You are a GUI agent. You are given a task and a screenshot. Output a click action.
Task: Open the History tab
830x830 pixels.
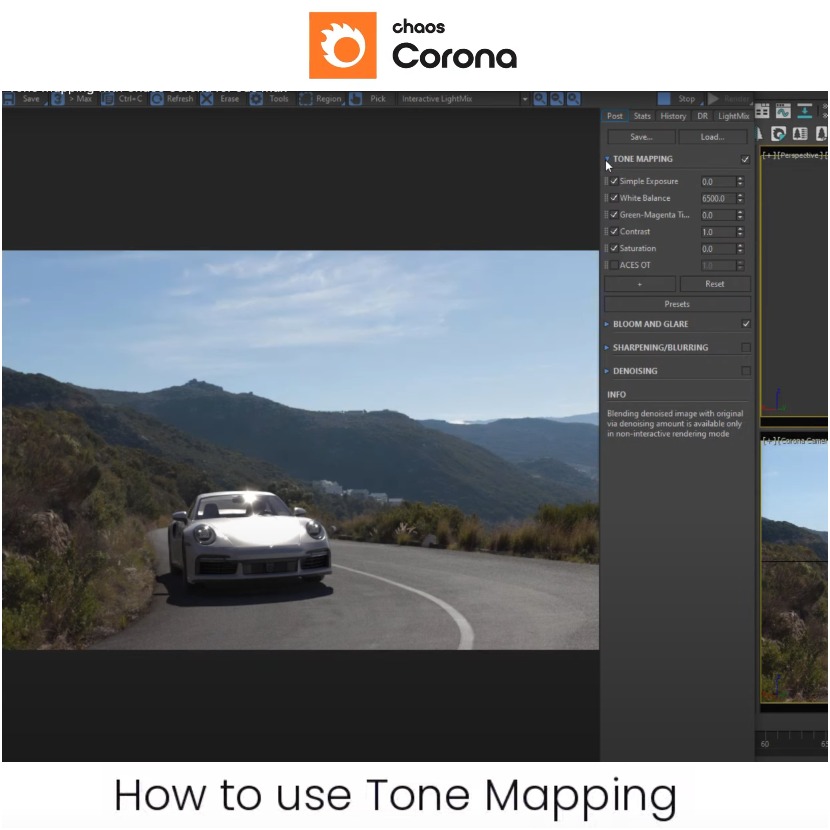point(673,116)
